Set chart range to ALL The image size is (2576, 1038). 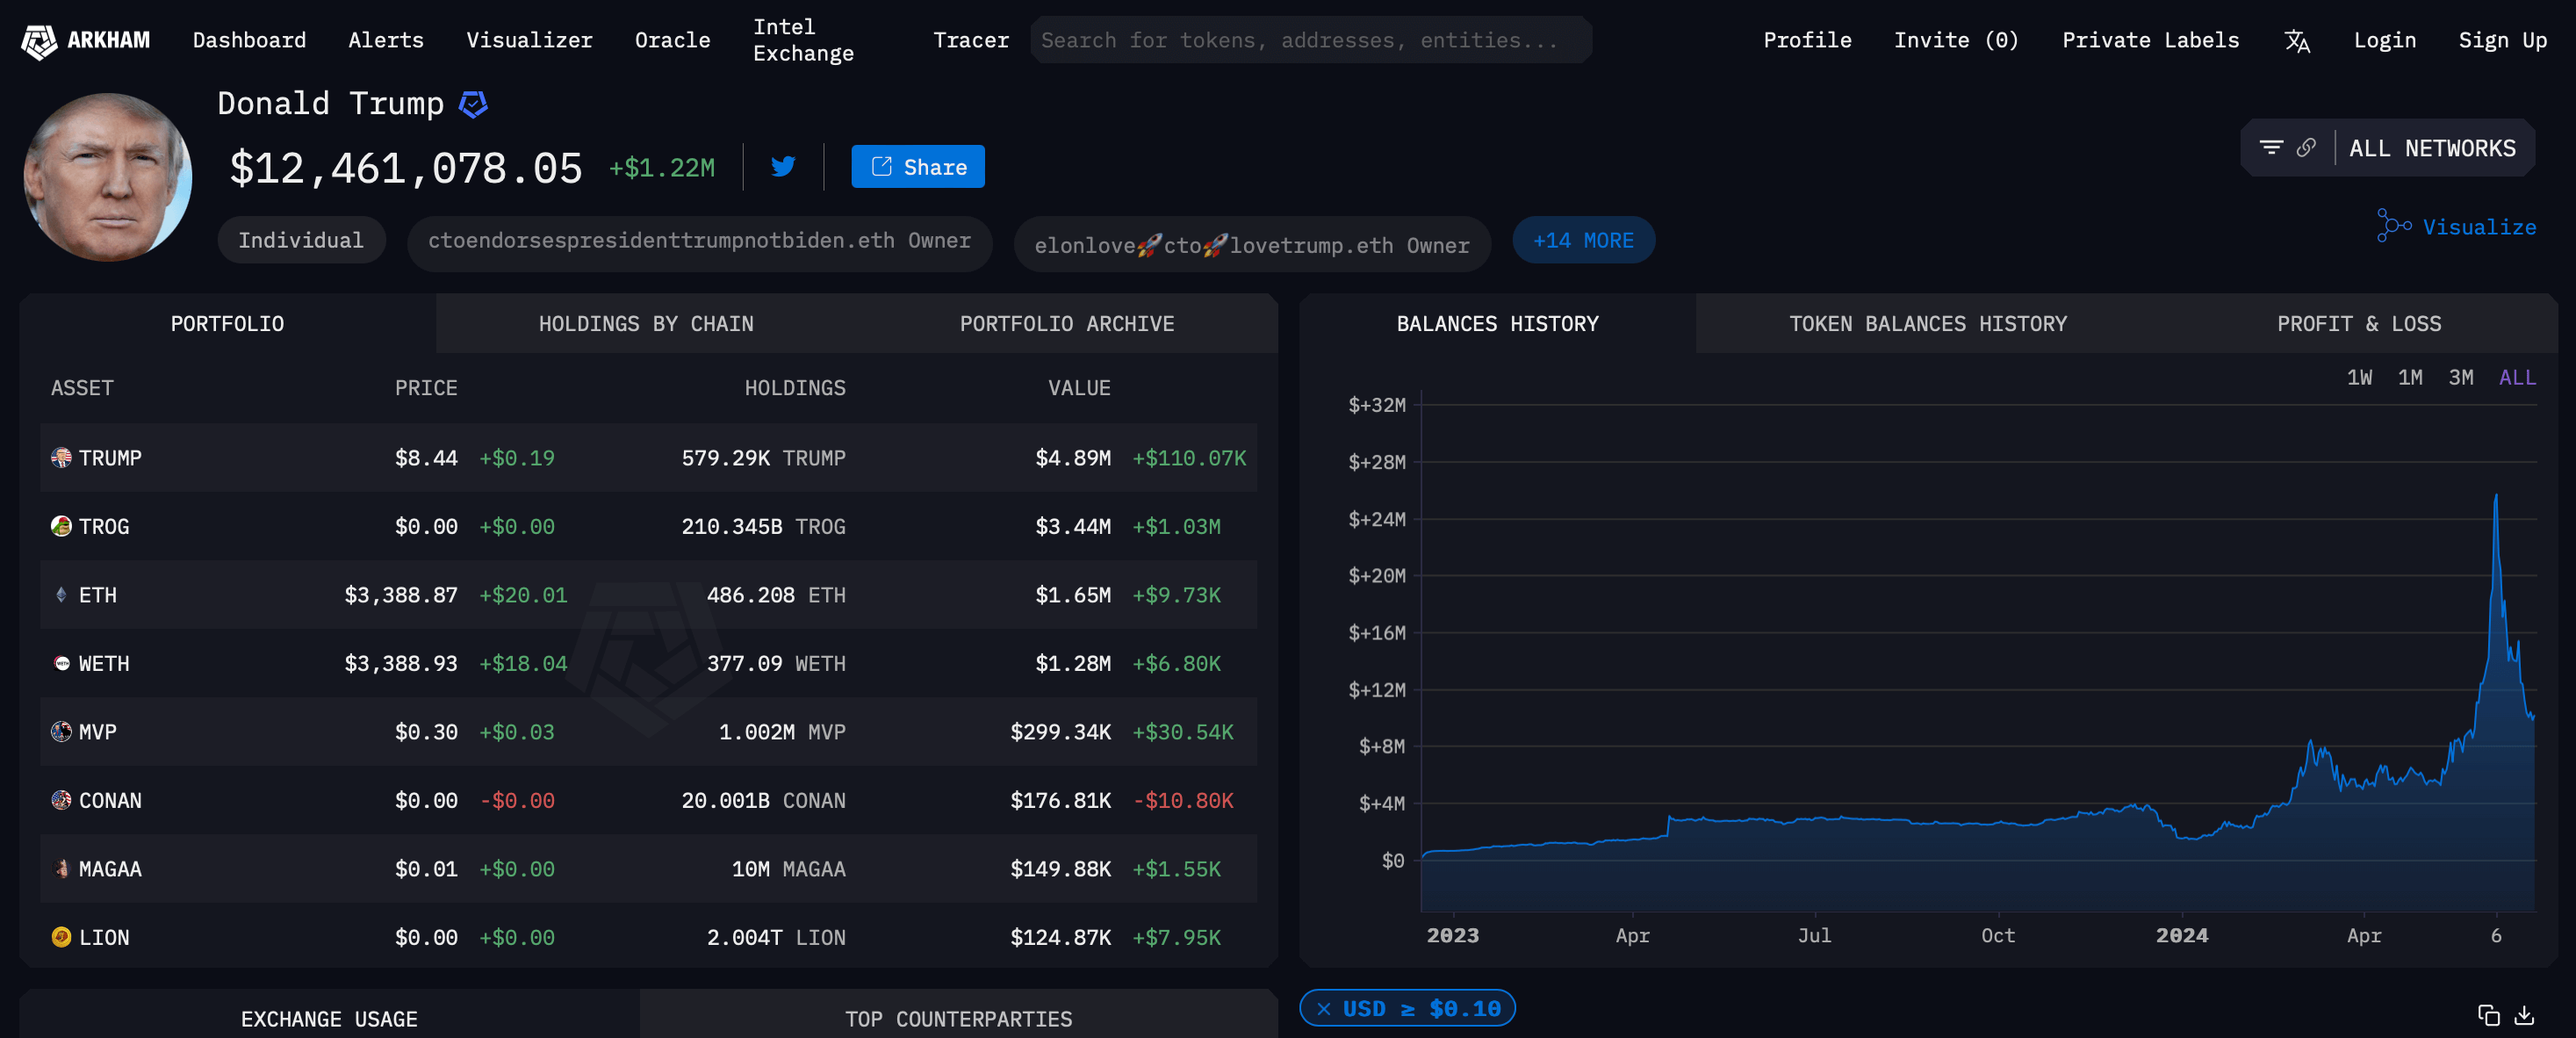pos(2517,378)
